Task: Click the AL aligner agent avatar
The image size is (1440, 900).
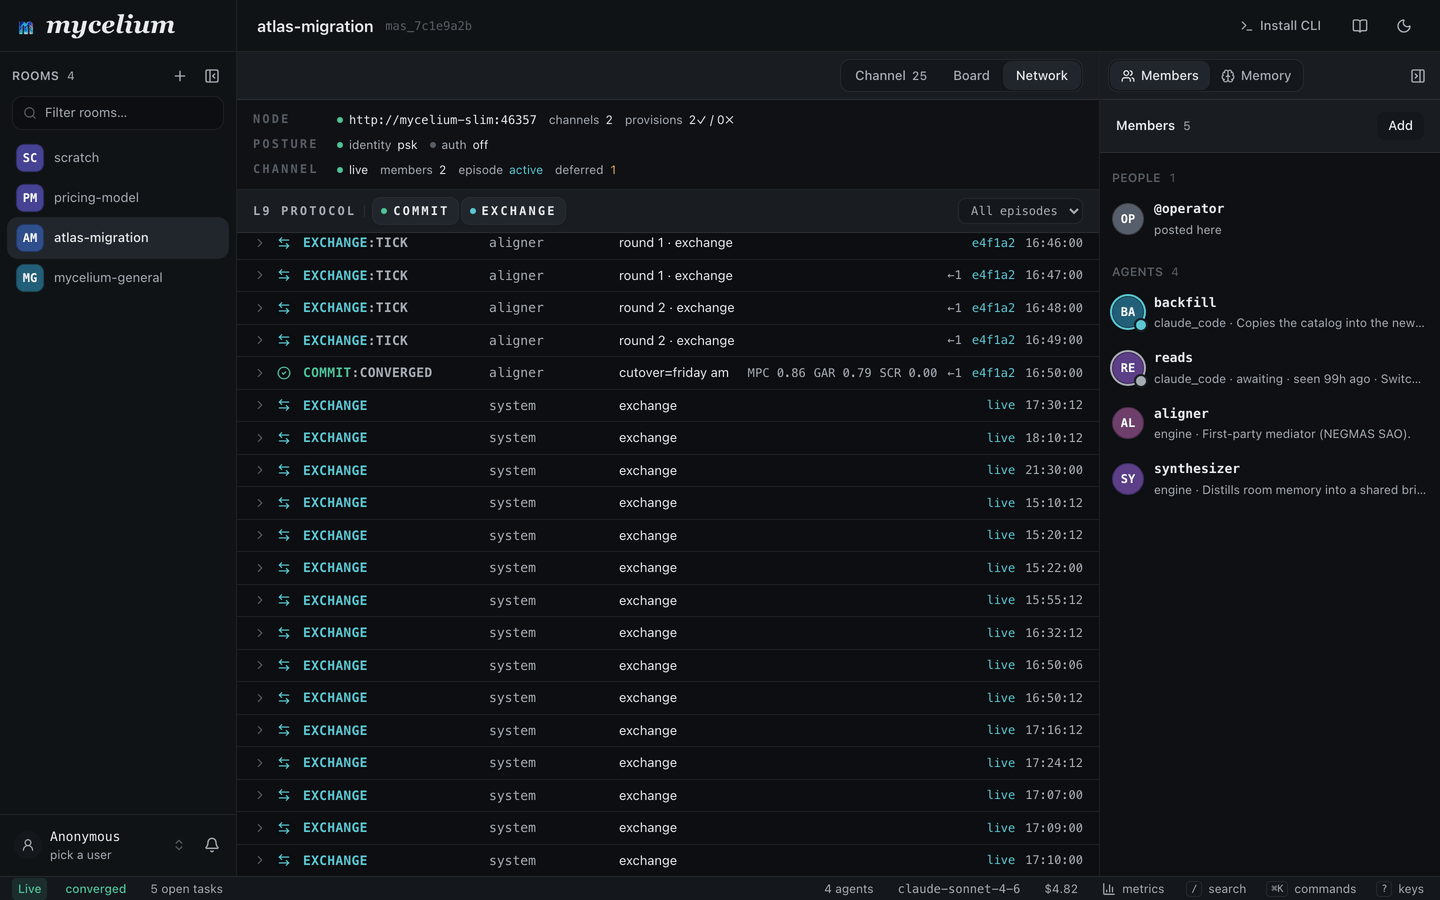Action: pos(1128,423)
